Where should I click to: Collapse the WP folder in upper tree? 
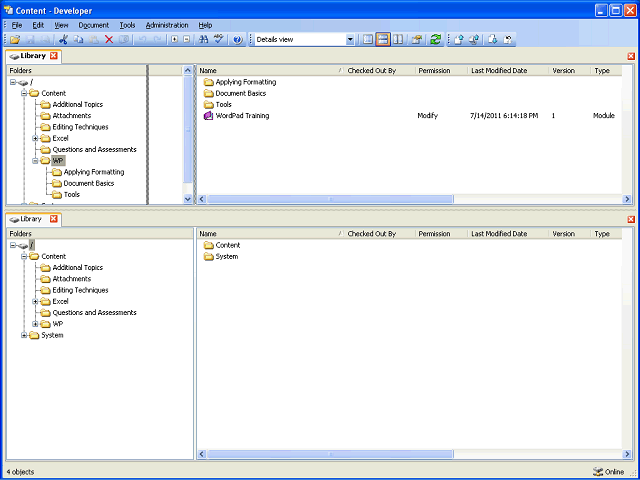tap(35, 161)
